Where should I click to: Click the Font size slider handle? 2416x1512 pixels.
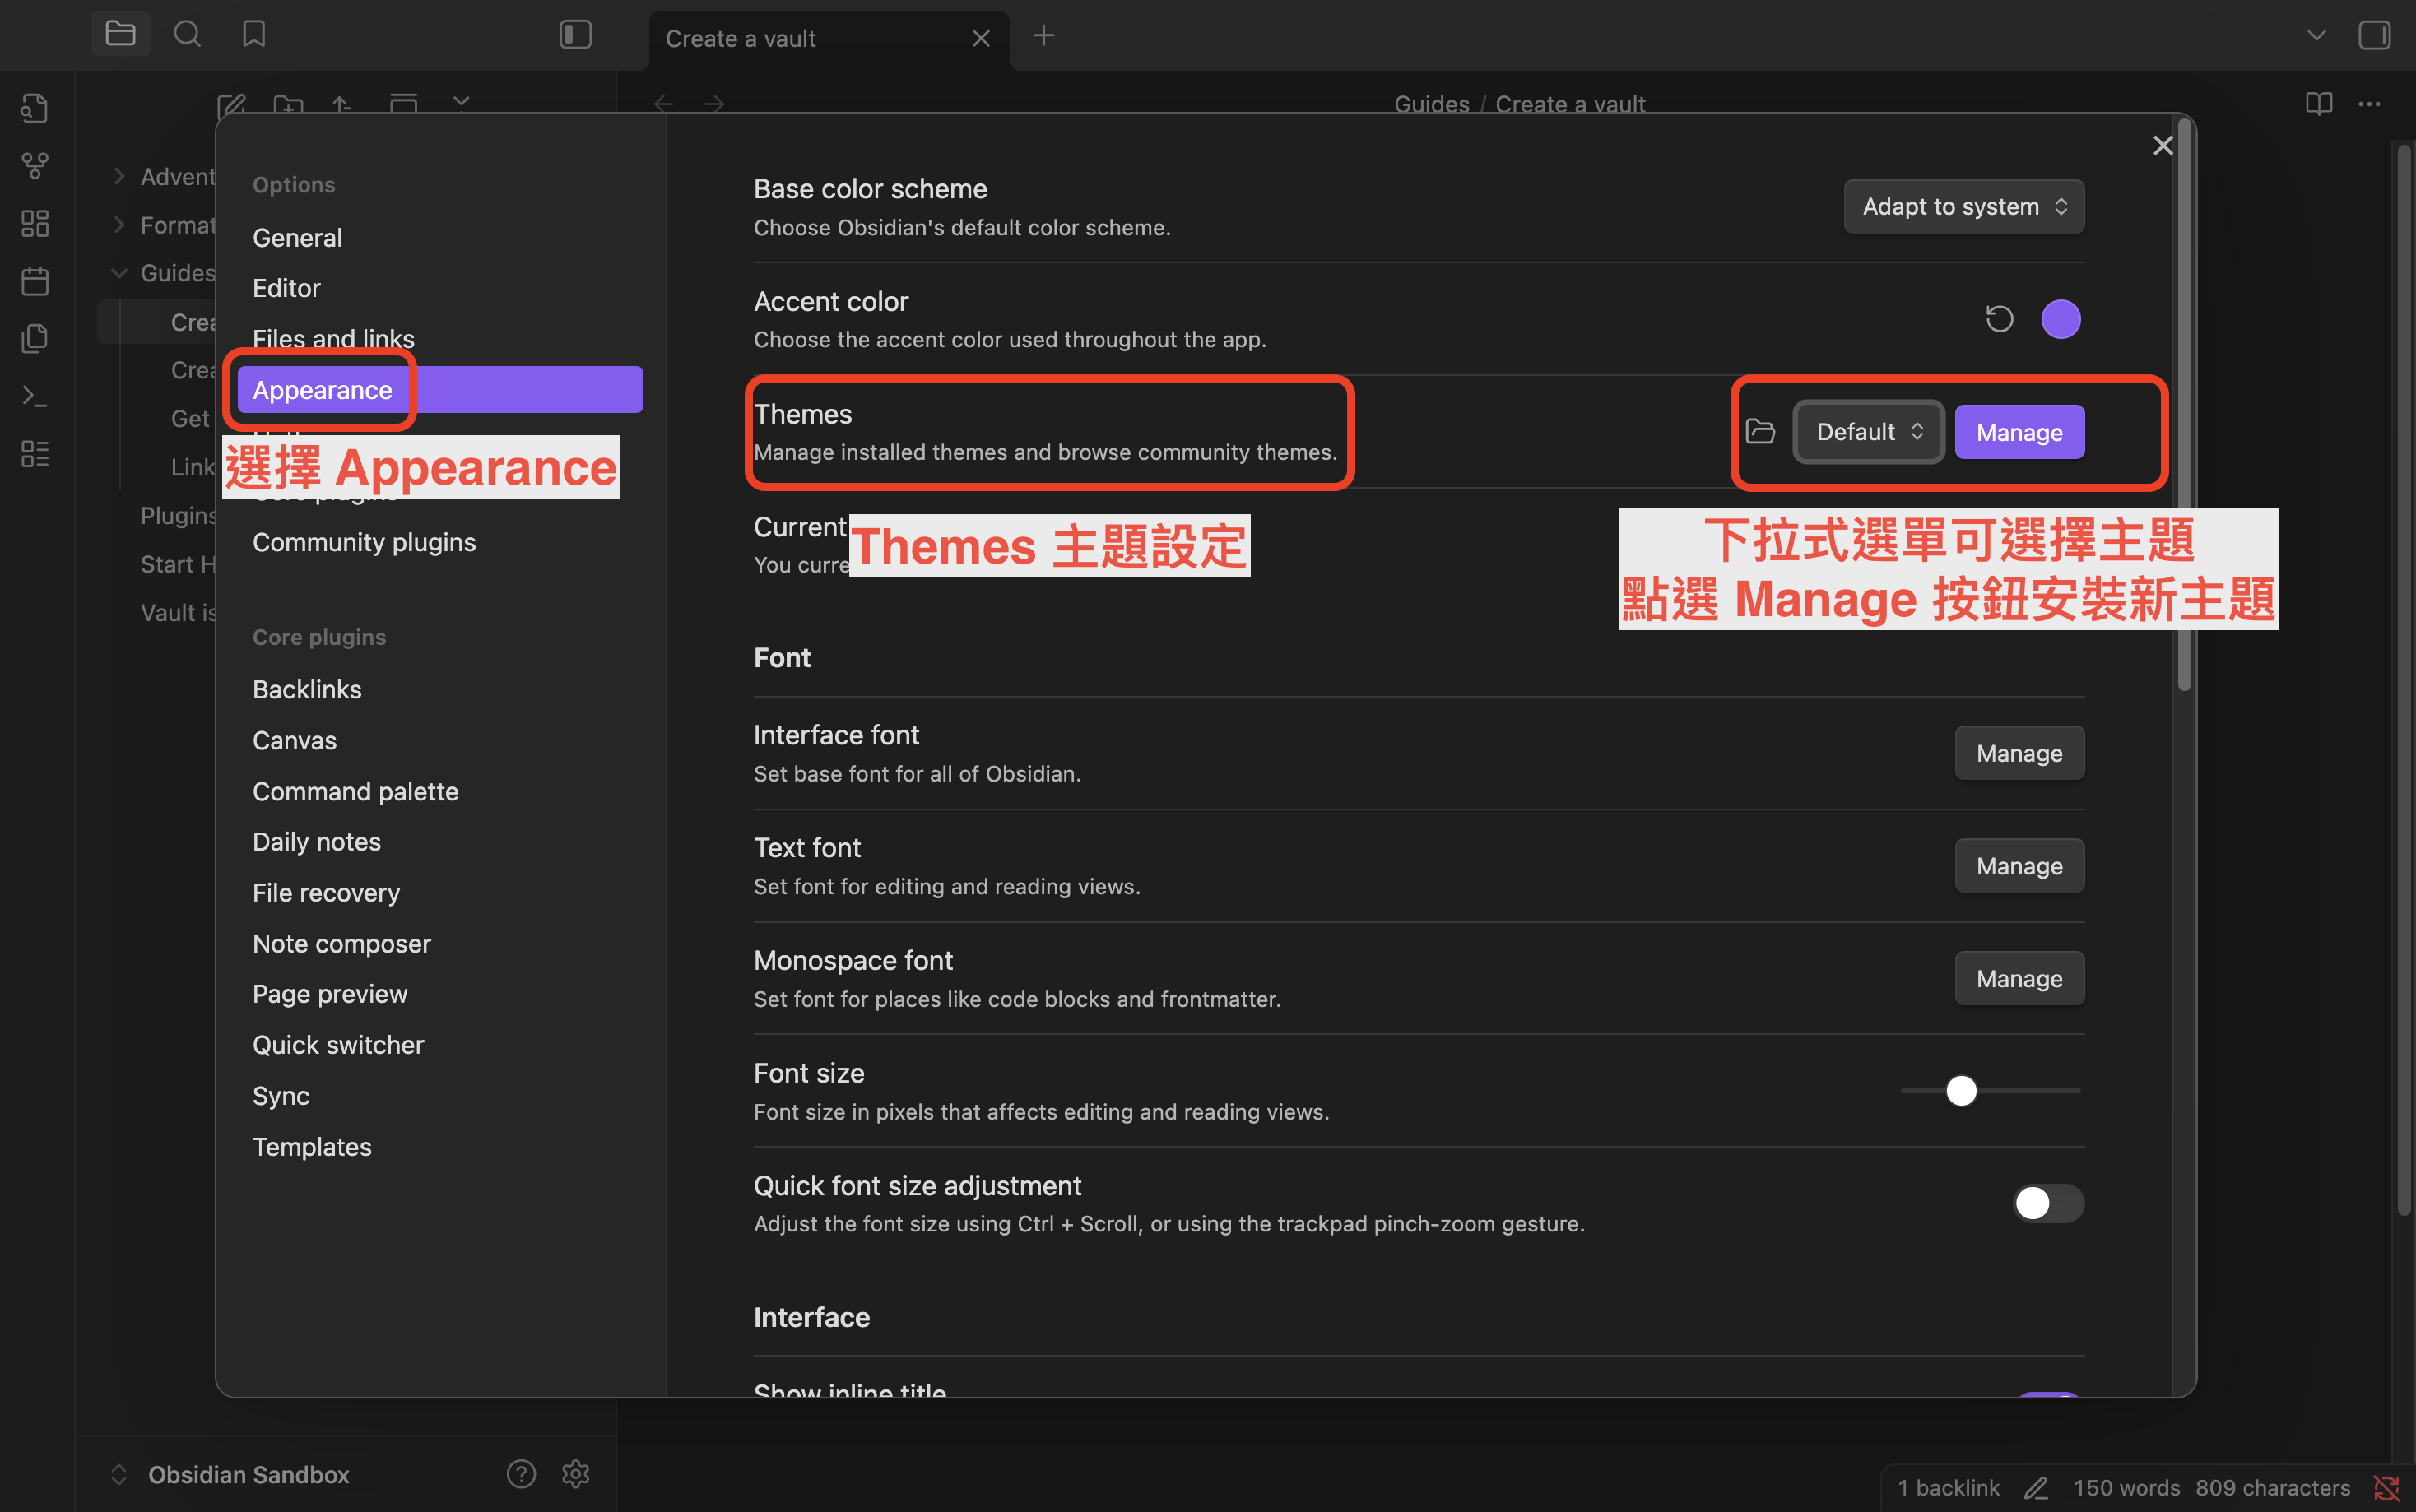tap(1961, 1091)
